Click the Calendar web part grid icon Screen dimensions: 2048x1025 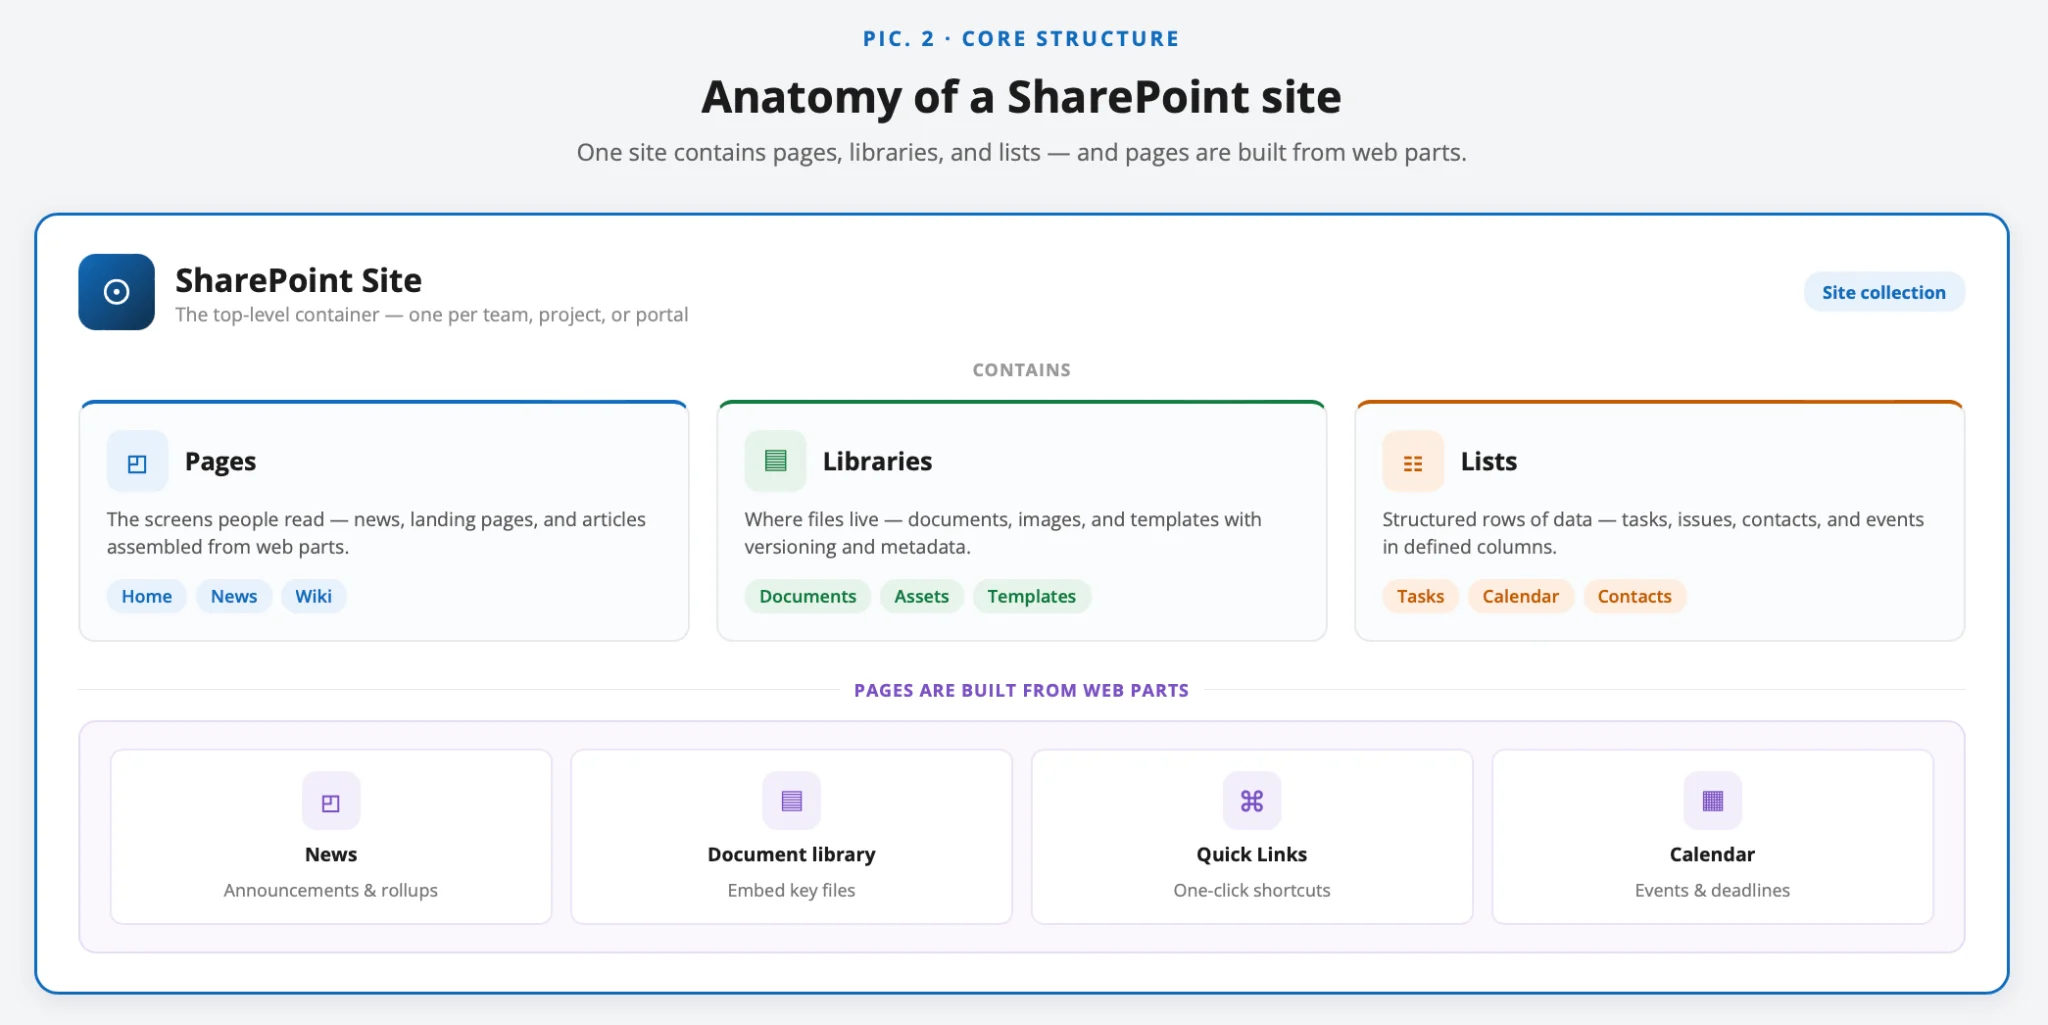coord(1712,801)
